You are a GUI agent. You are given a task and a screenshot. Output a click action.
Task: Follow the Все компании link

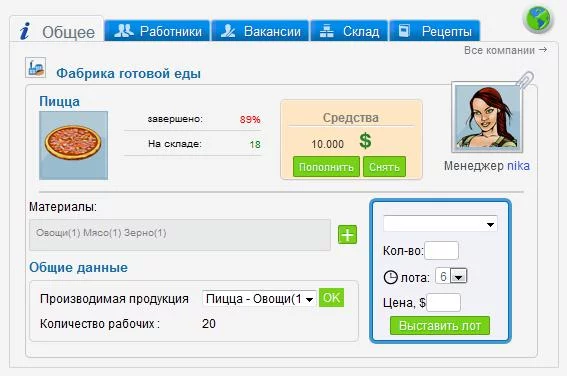pyautogui.click(x=505, y=50)
